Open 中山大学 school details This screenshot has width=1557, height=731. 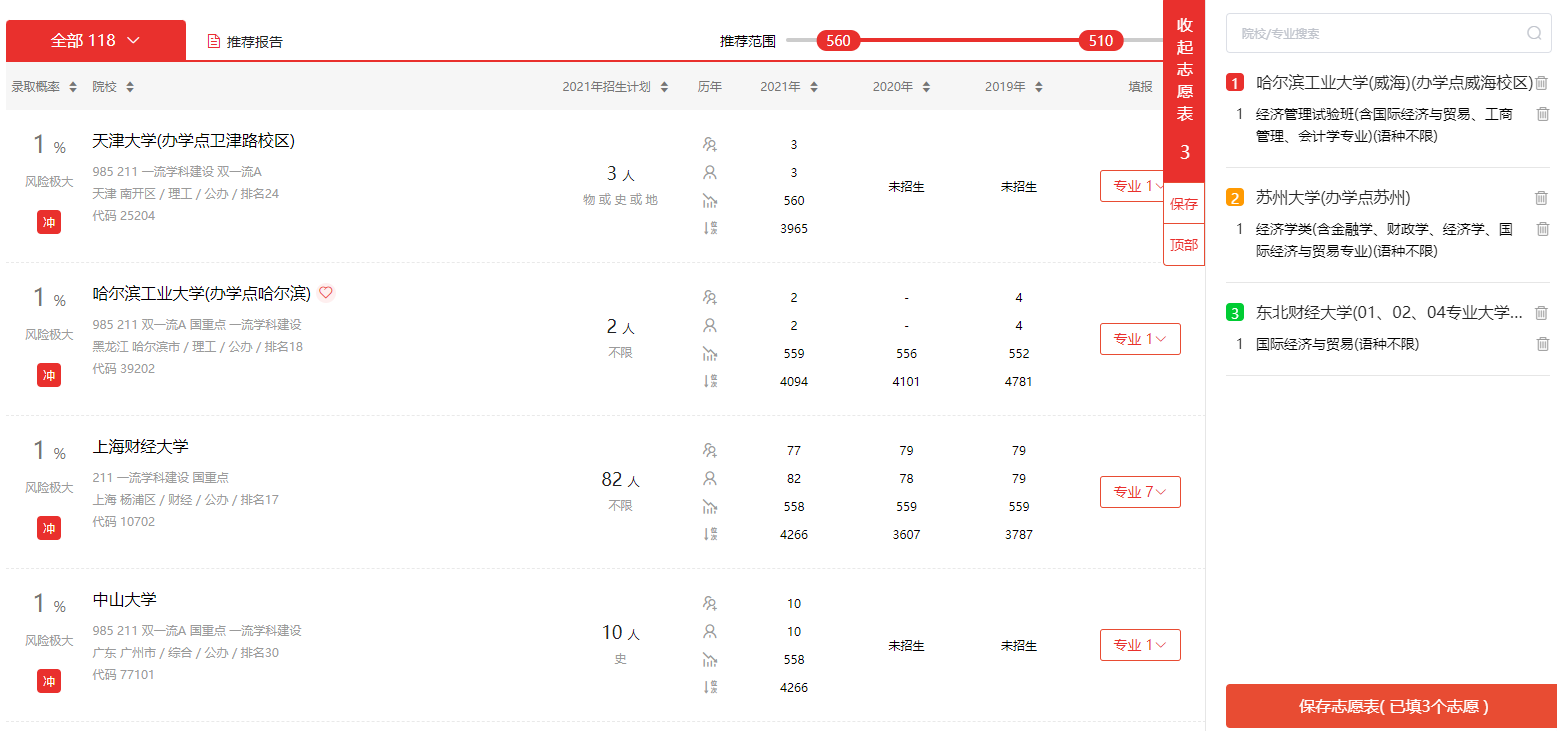coord(124,600)
